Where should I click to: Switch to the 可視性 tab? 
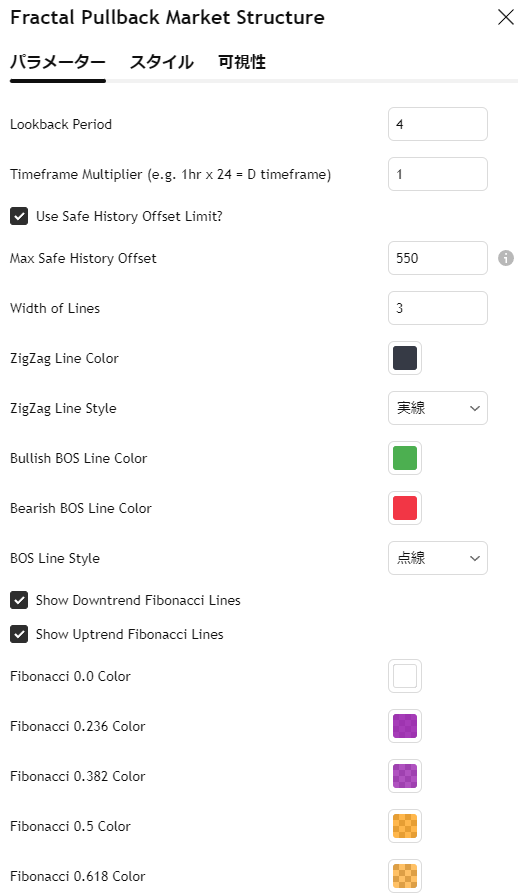[242, 62]
